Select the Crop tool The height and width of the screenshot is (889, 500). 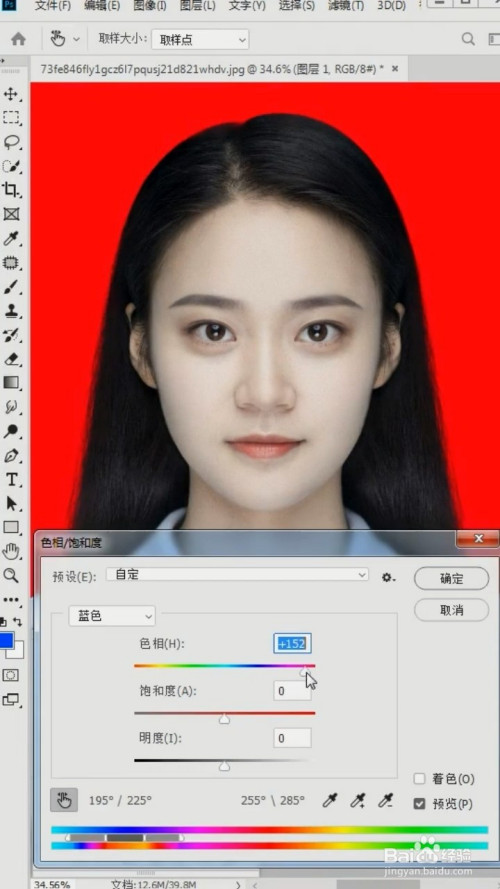coord(11,189)
